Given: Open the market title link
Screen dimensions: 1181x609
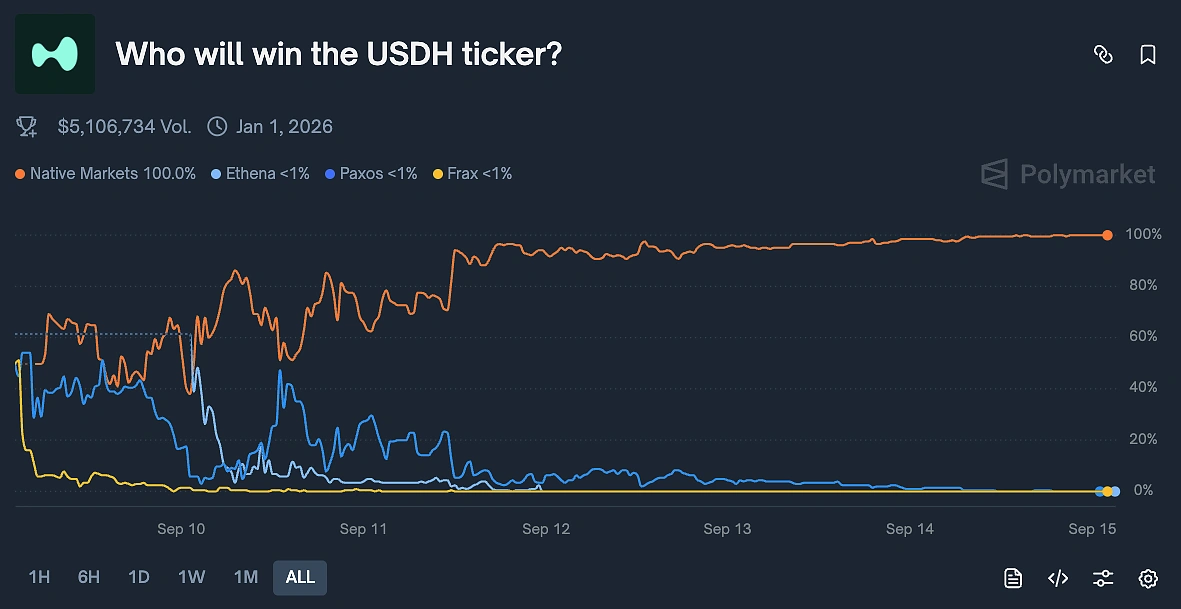Looking at the screenshot, I should click(x=340, y=53).
